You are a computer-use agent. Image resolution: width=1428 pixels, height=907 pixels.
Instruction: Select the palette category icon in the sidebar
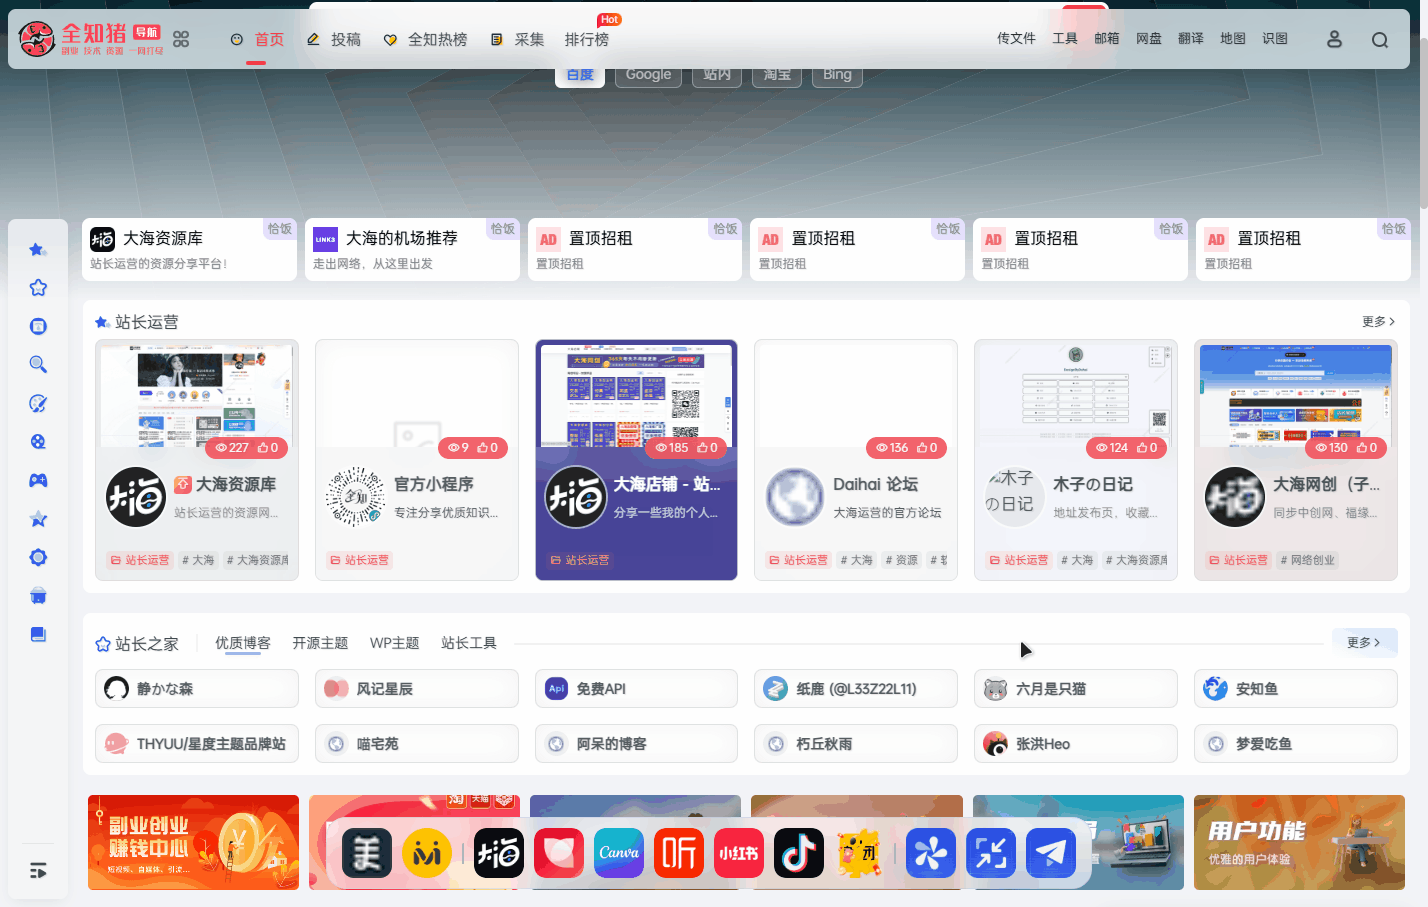pos(38,403)
